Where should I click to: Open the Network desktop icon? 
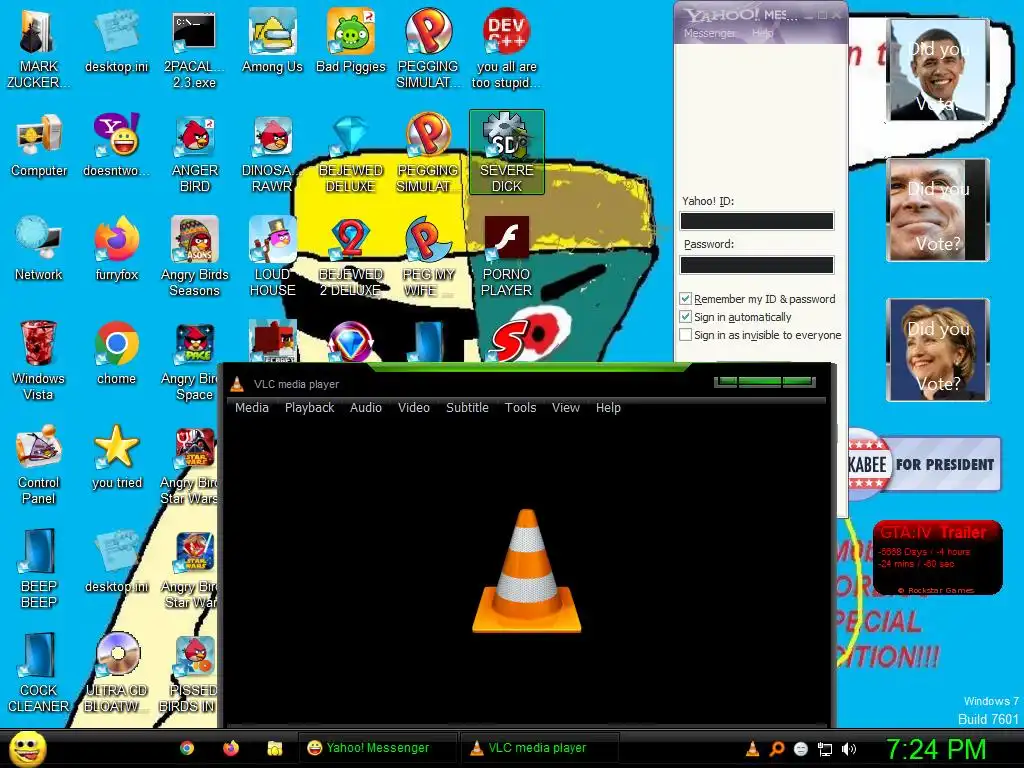point(39,250)
